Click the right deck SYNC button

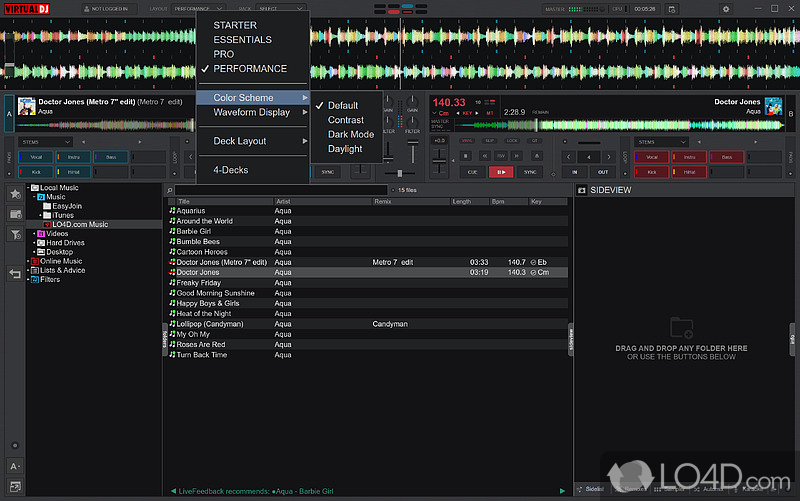tap(529, 172)
